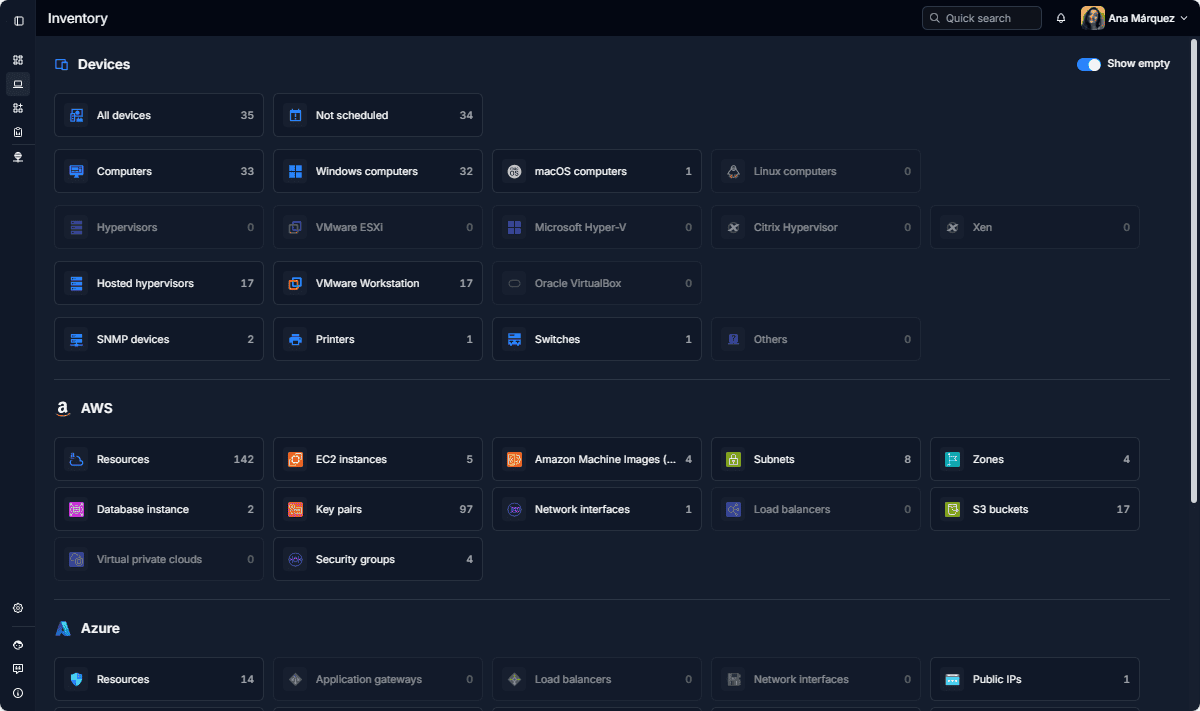Open the AWS Load balancers card
1200x711 pixels.
click(816, 509)
